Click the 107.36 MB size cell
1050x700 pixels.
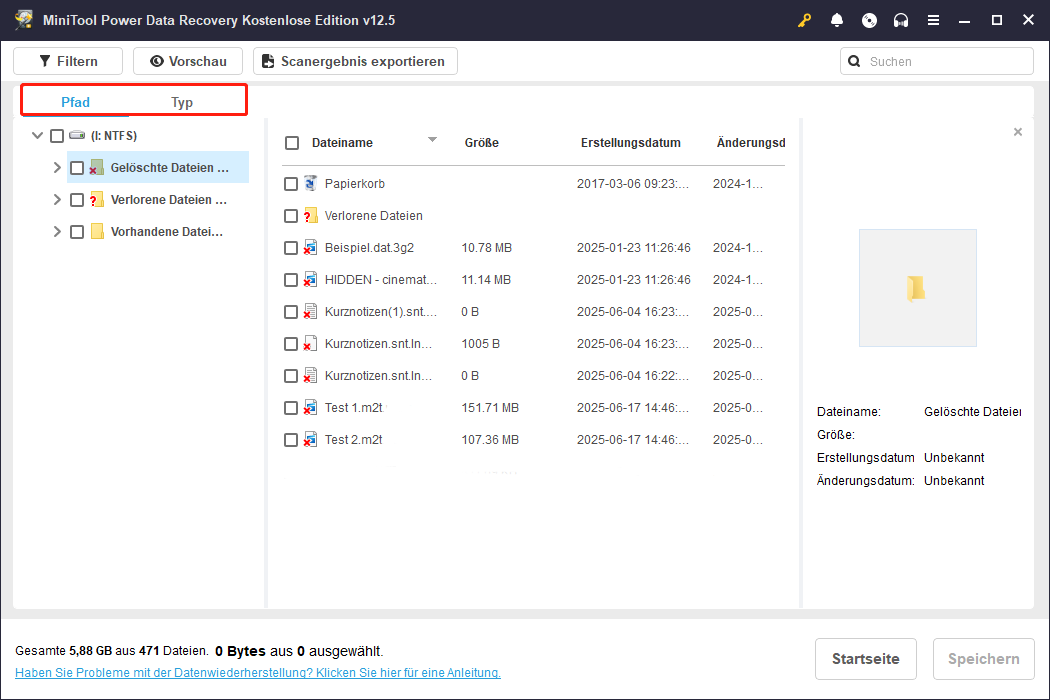click(x=490, y=440)
